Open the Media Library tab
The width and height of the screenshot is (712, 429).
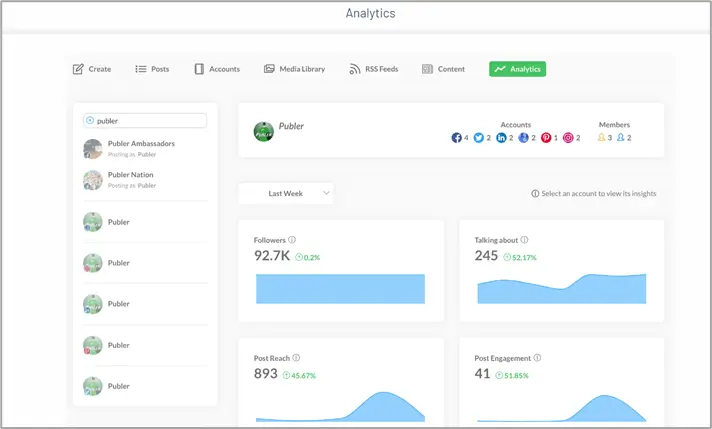[x=294, y=69]
